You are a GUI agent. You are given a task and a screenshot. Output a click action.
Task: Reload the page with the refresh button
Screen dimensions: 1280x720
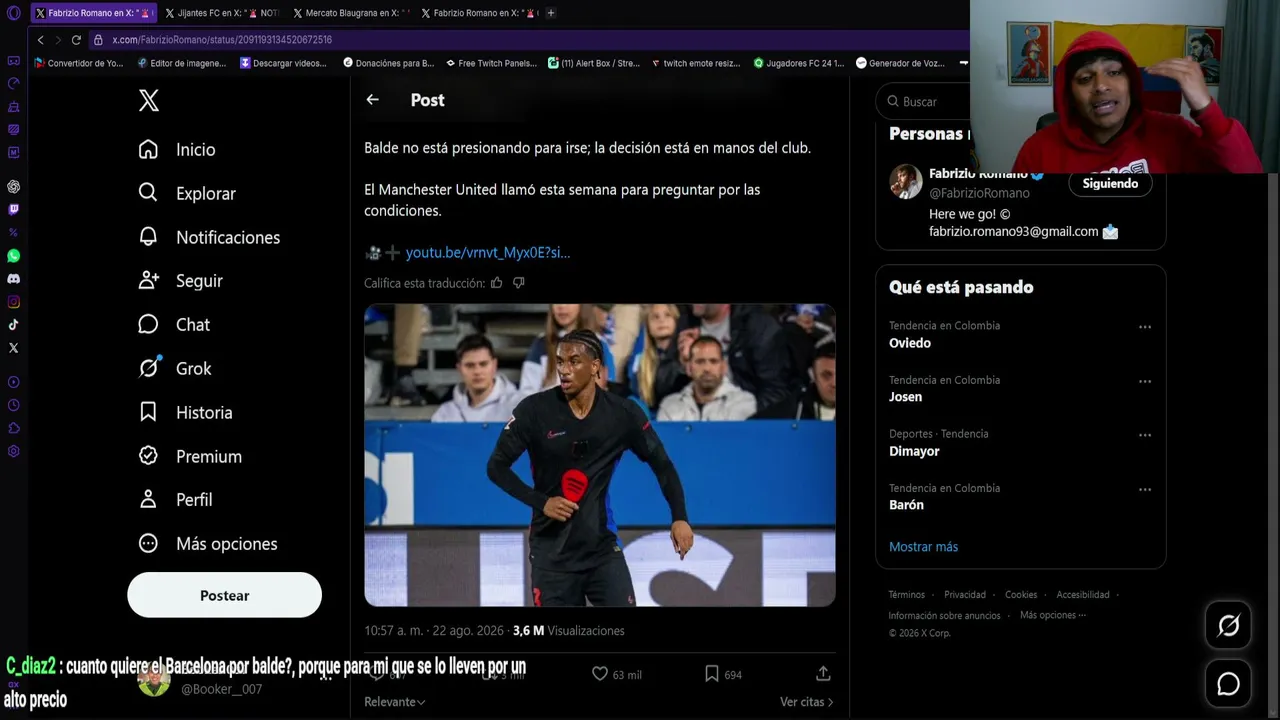point(76,40)
